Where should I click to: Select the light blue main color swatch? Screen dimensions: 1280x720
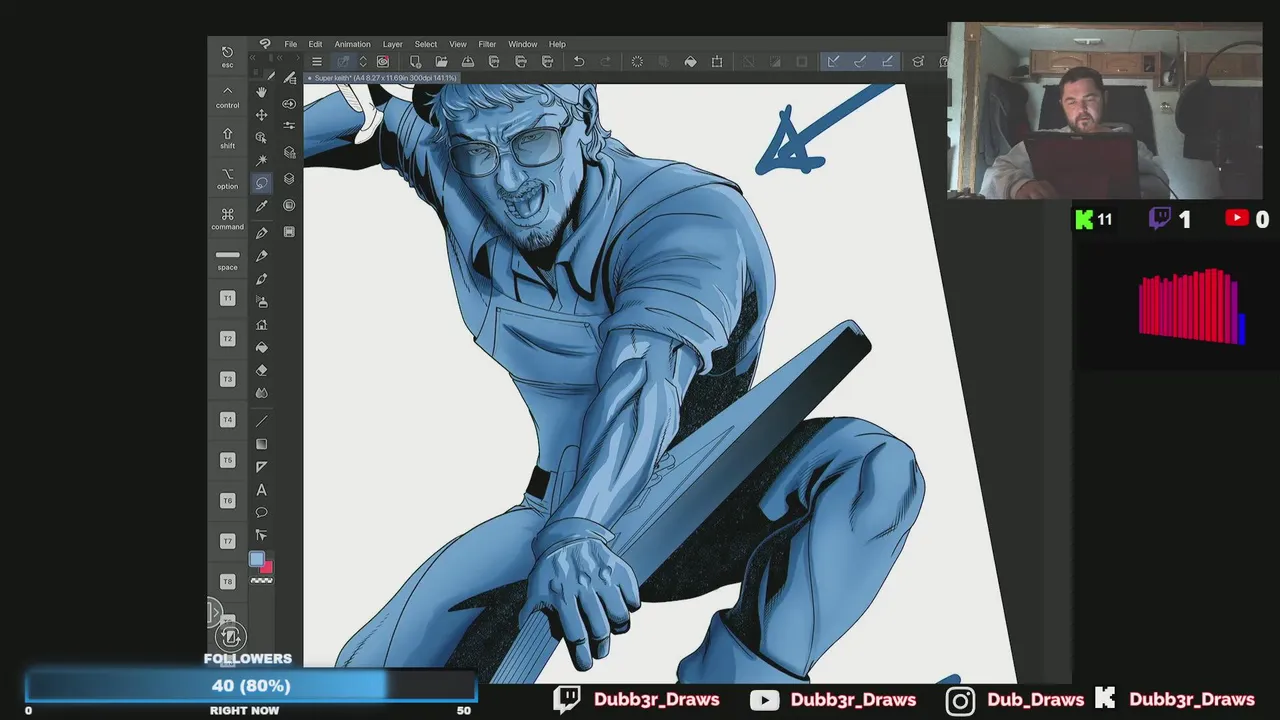point(257,560)
